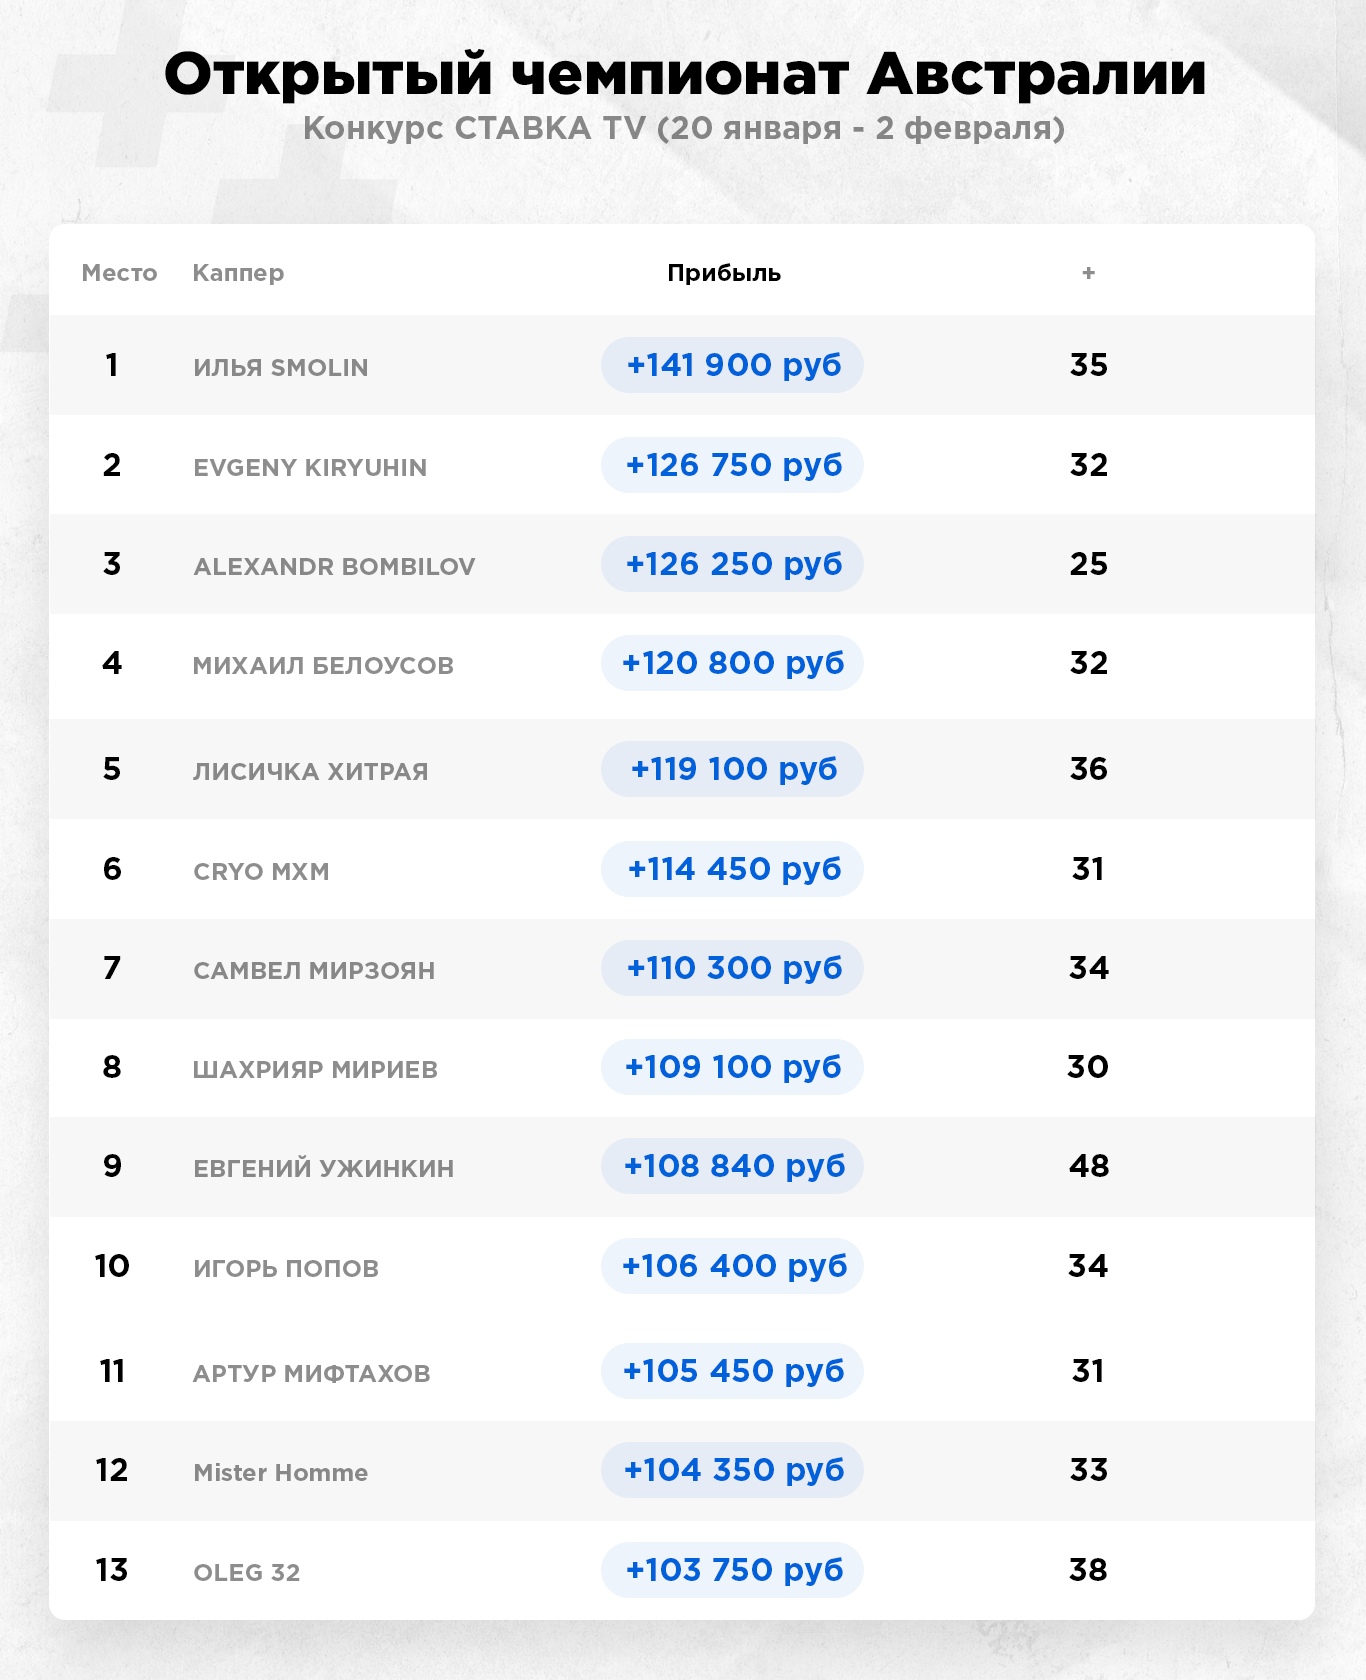Click the +119 100 руб profit badge
This screenshot has width=1366, height=1680.
click(732, 769)
